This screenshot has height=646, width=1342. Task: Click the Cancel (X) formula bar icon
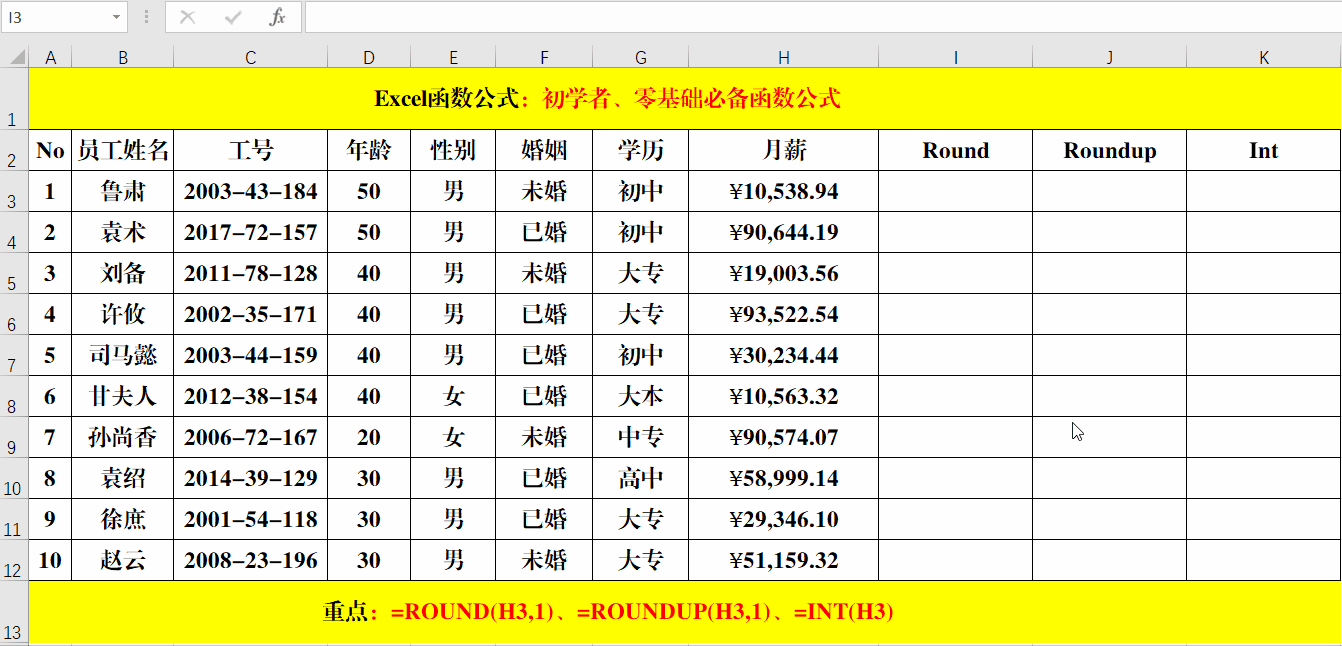[x=187, y=17]
